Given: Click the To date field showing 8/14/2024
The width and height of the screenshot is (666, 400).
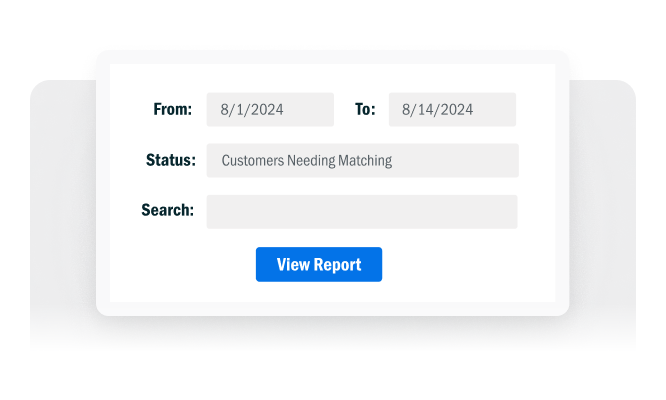Looking at the screenshot, I should [452, 110].
